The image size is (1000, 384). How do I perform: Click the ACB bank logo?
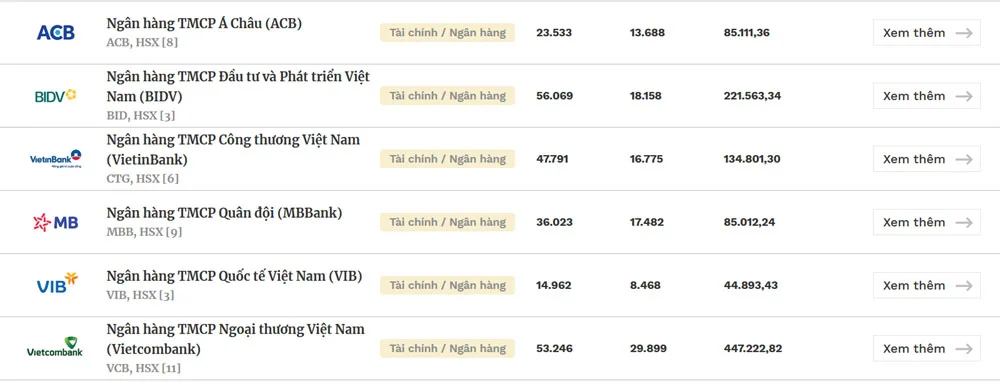tap(55, 33)
